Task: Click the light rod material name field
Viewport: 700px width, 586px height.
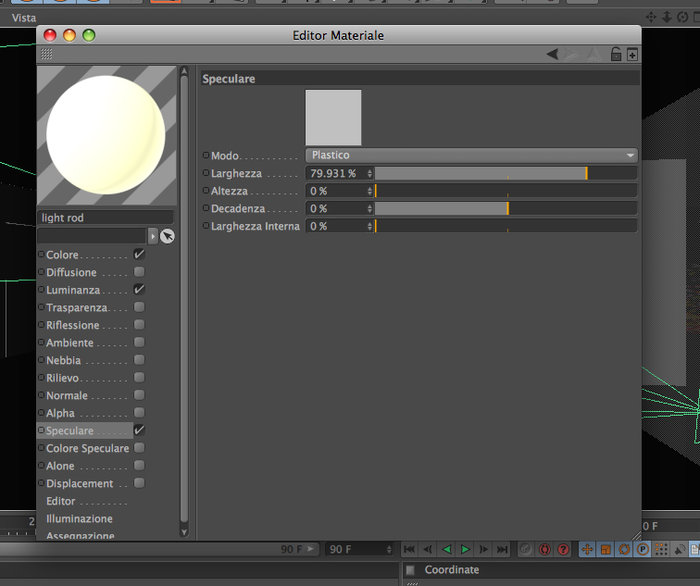Action: pos(105,217)
